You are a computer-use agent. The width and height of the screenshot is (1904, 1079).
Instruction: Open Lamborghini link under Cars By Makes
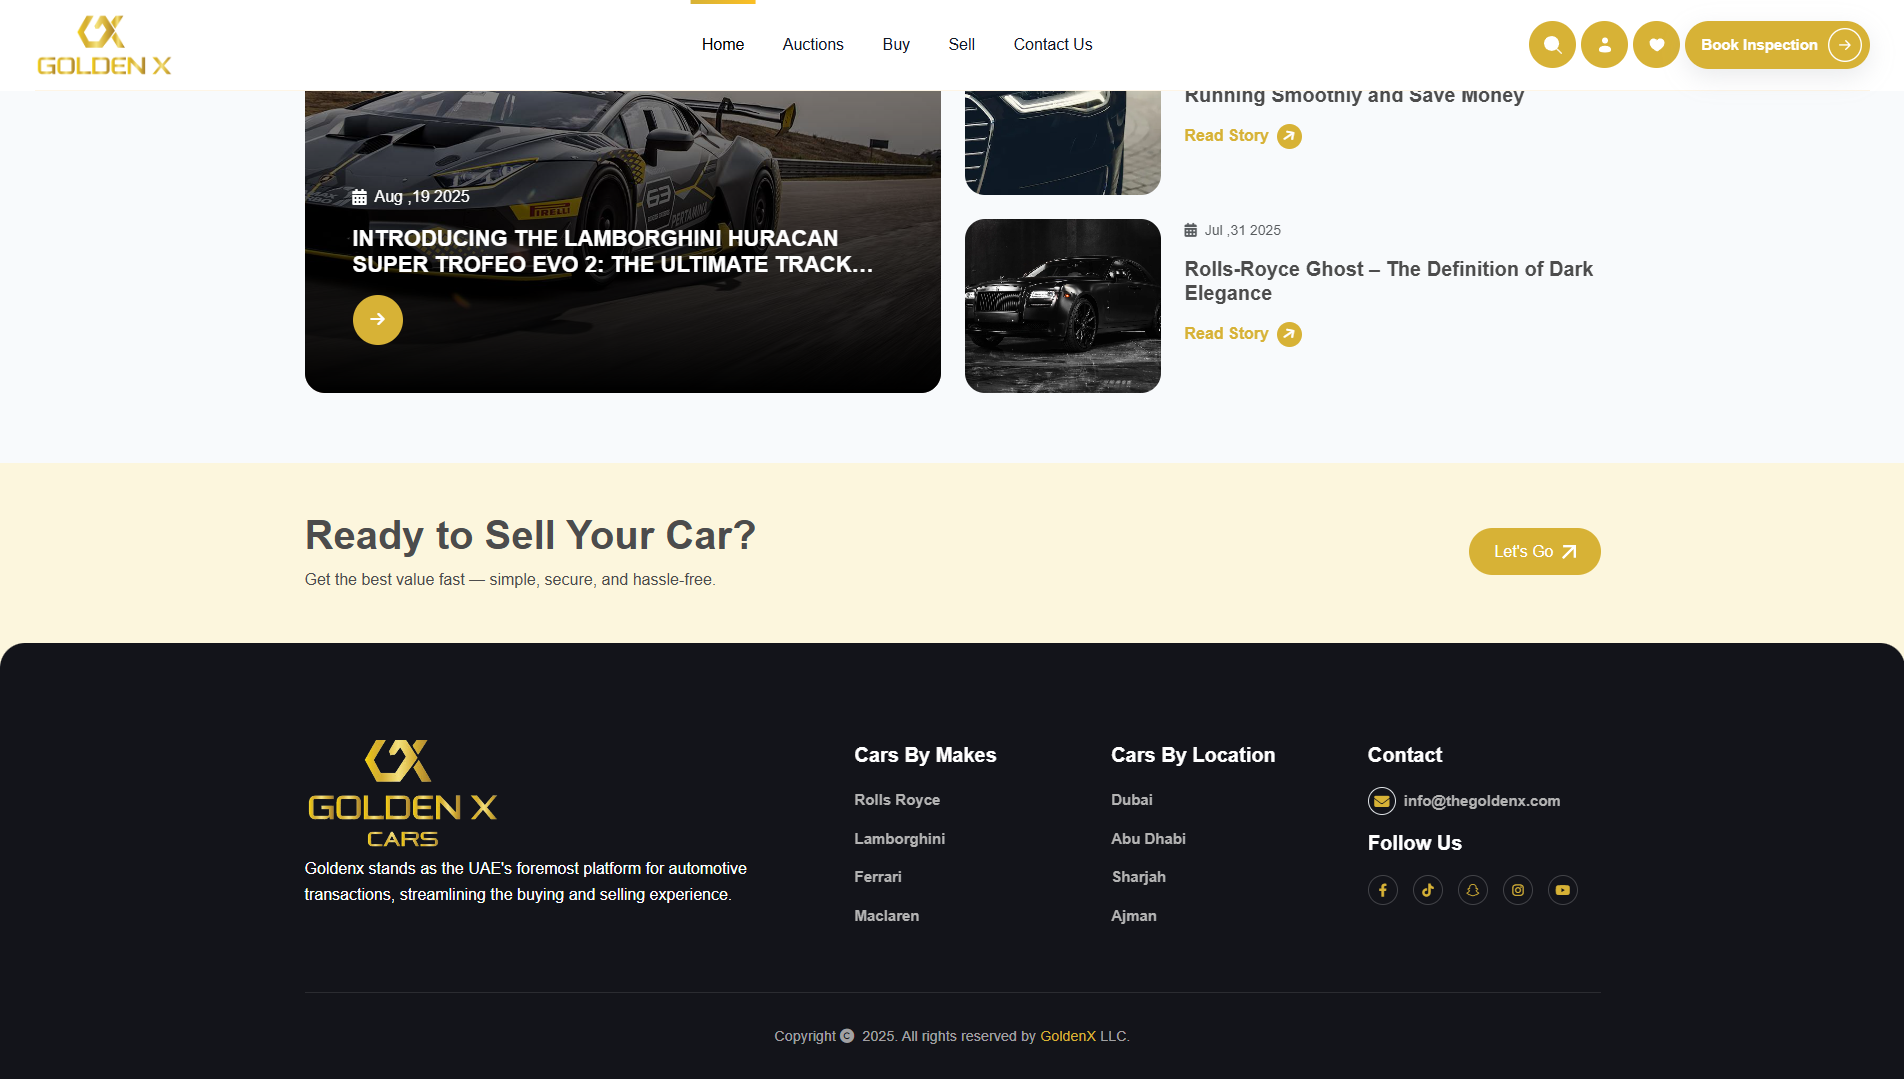click(x=900, y=839)
